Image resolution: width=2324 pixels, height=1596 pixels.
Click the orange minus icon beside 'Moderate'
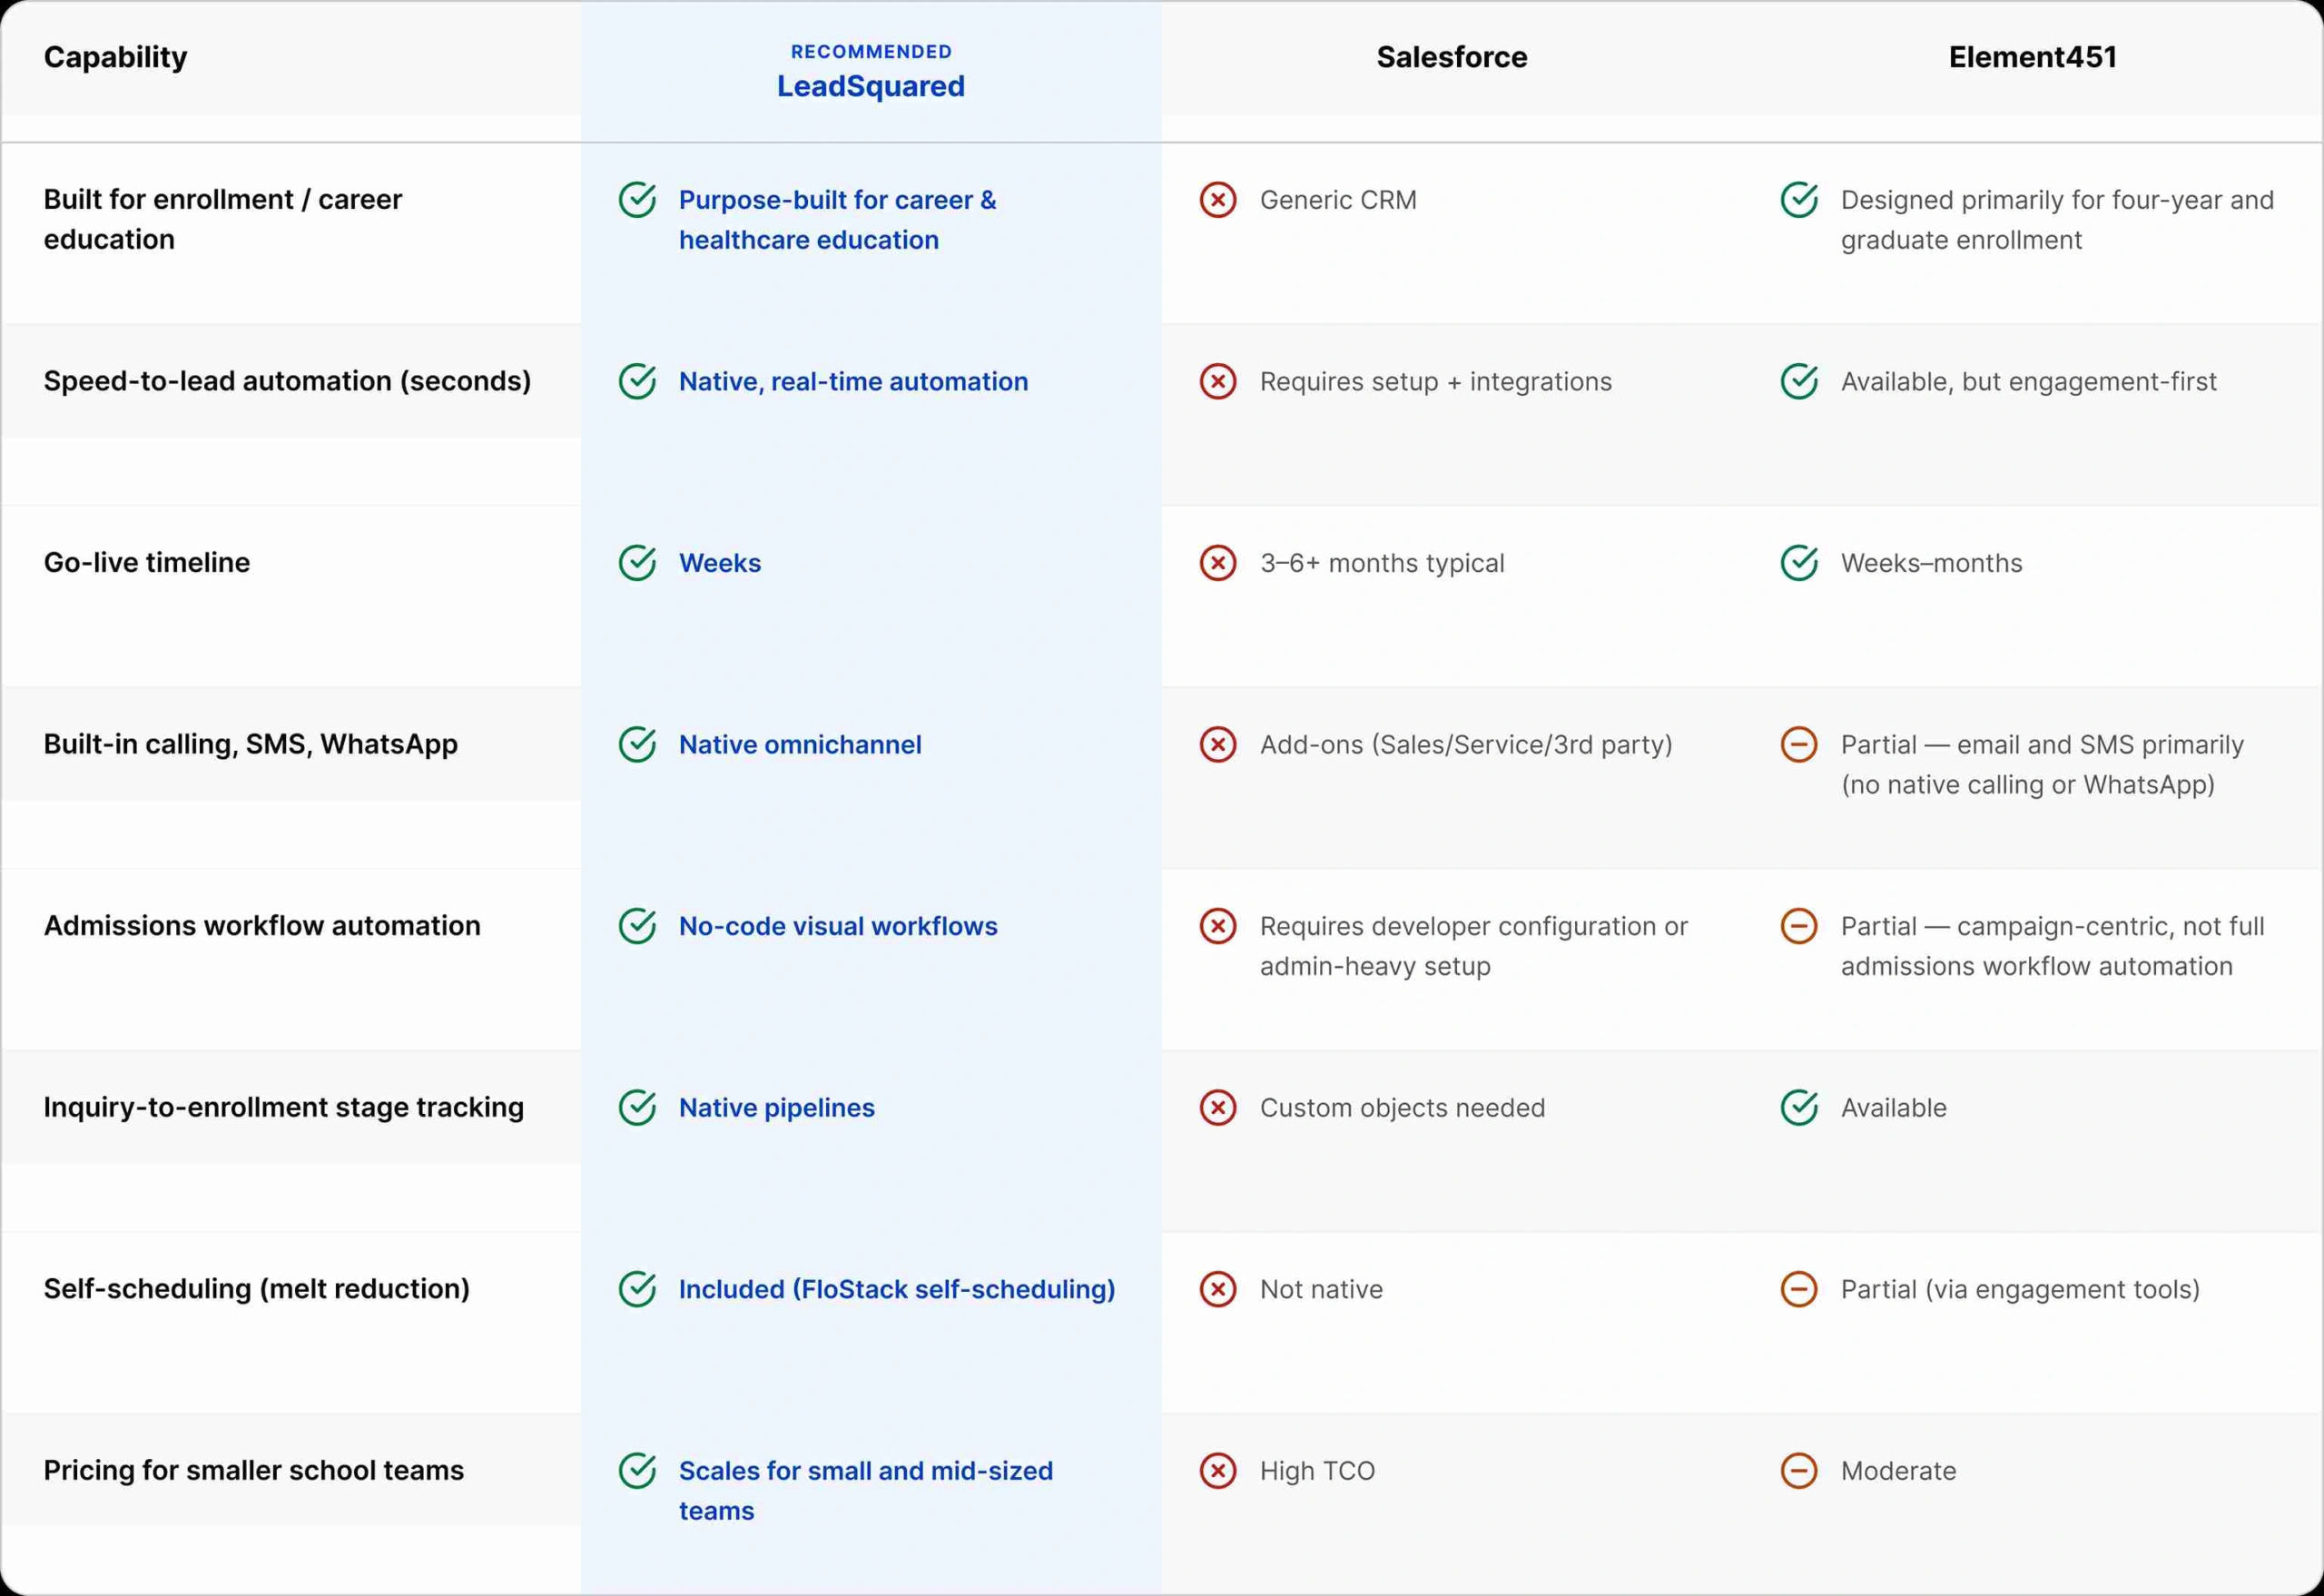click(x=1799, y=1470)
